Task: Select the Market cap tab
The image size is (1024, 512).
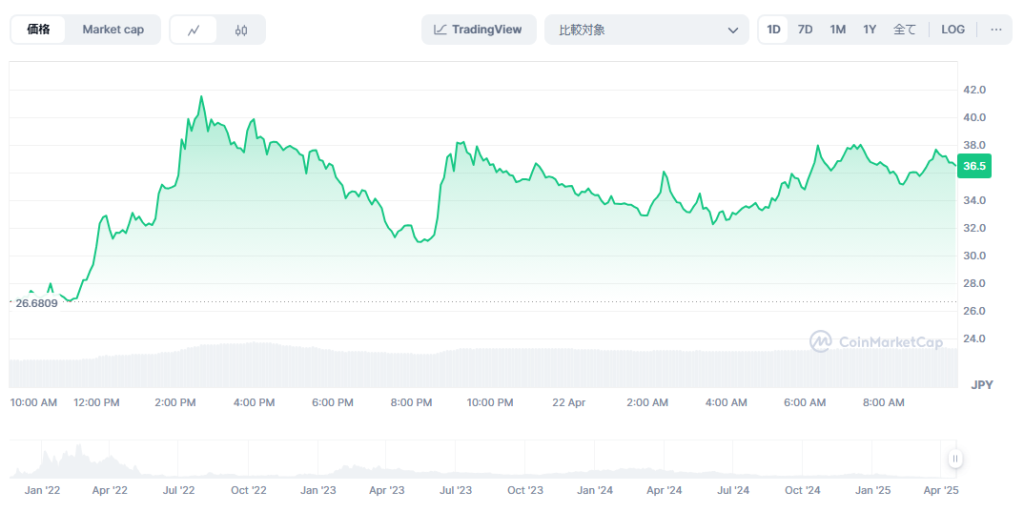Action: (x=113, y=30)
